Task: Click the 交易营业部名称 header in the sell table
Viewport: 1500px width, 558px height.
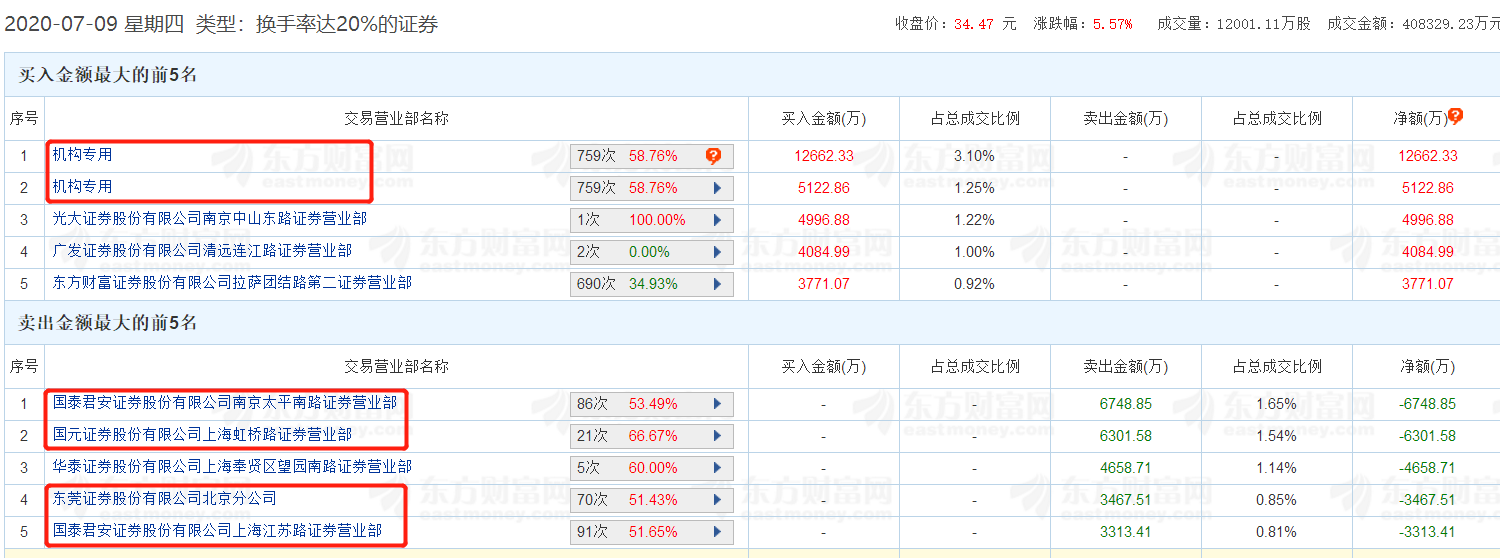Action: point(397,366)
